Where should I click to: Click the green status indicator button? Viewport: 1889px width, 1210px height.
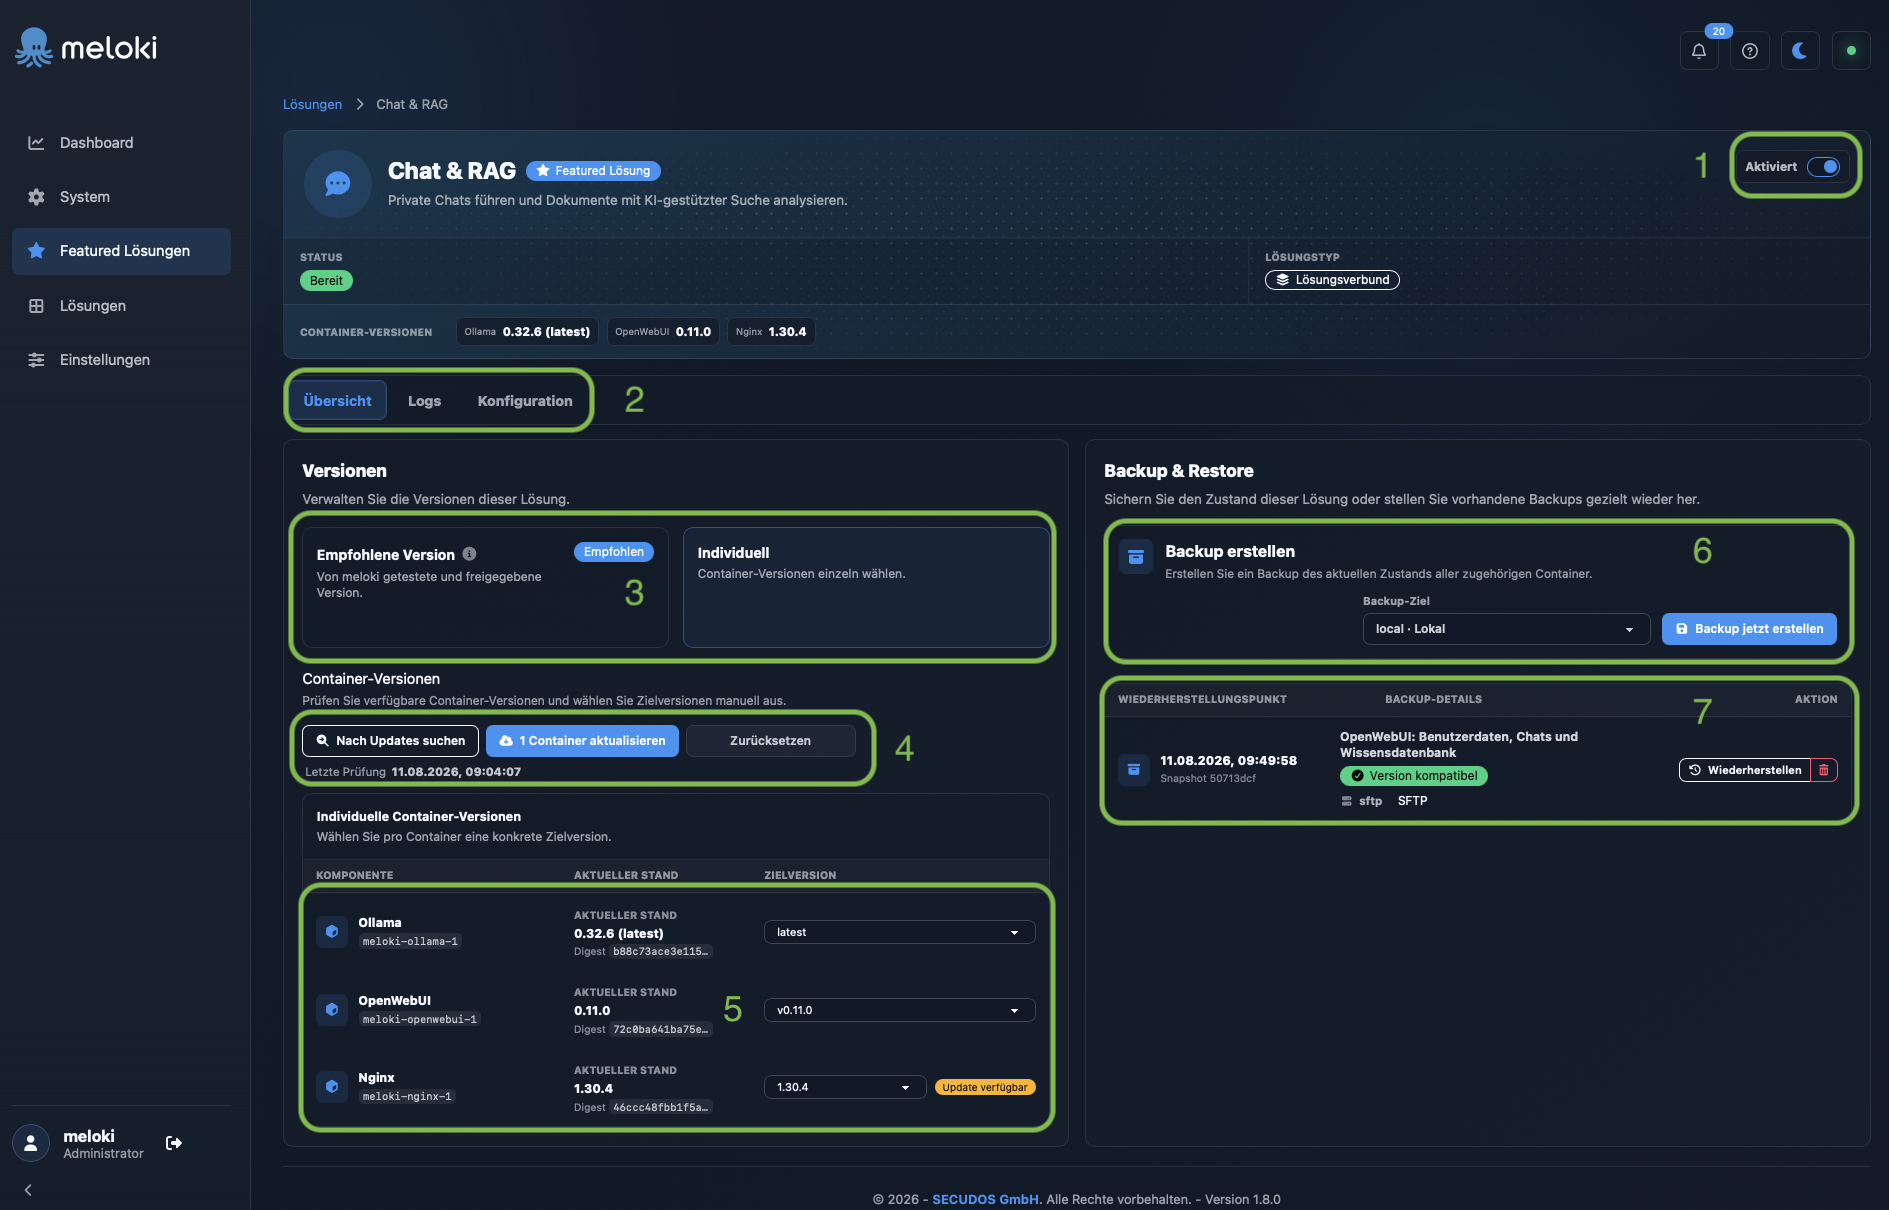point(1851,51)
